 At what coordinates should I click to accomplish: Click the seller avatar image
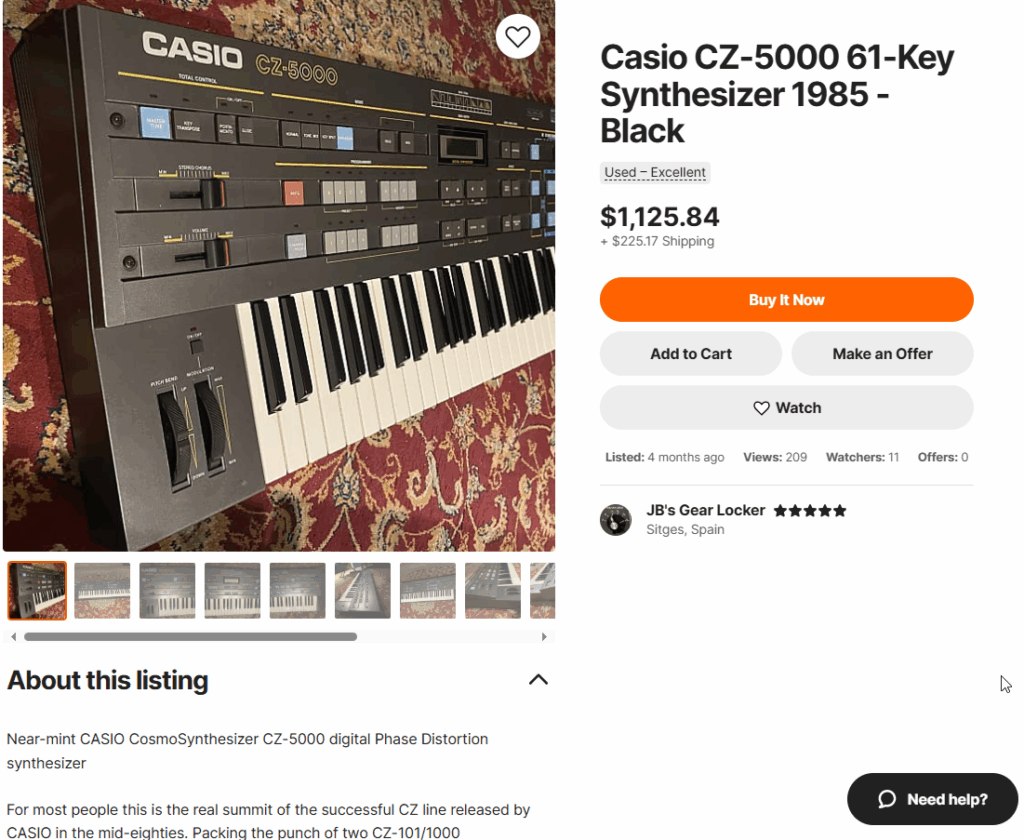tap(615, 520)
